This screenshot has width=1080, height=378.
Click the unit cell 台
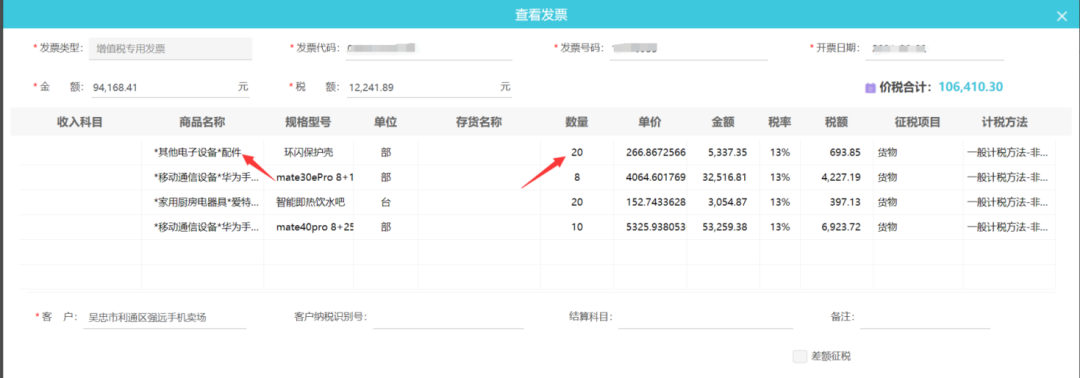(x=386, y=202)
